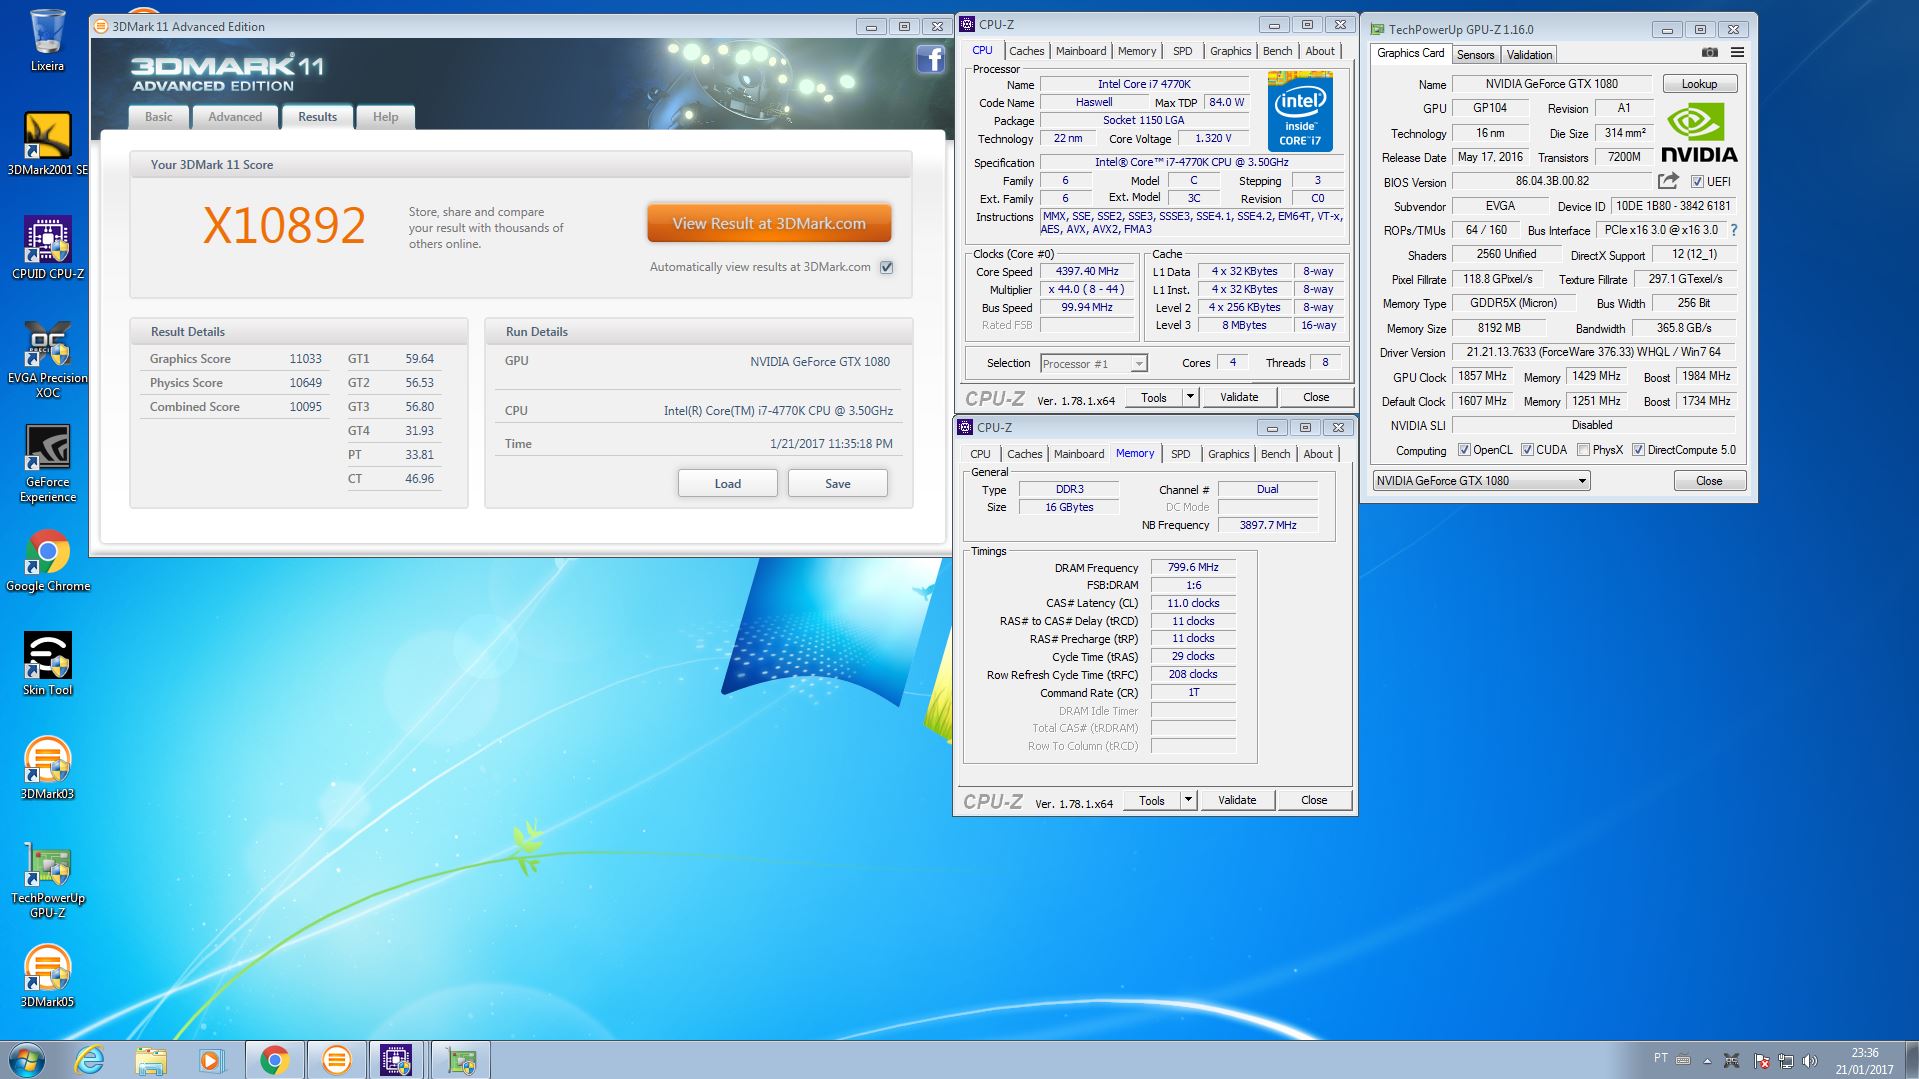Open the Help tab in 3DMark 11
The image size is (1919, 1079).
(385, 117)
